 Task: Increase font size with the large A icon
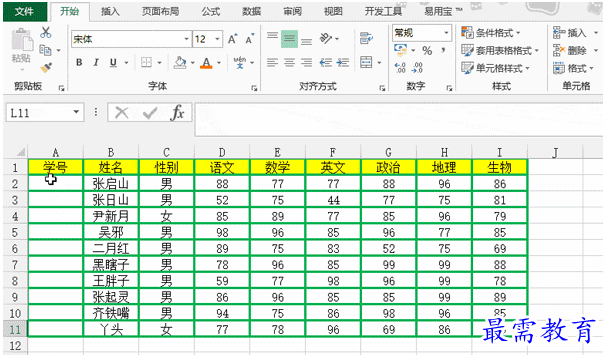coord(232,39)
